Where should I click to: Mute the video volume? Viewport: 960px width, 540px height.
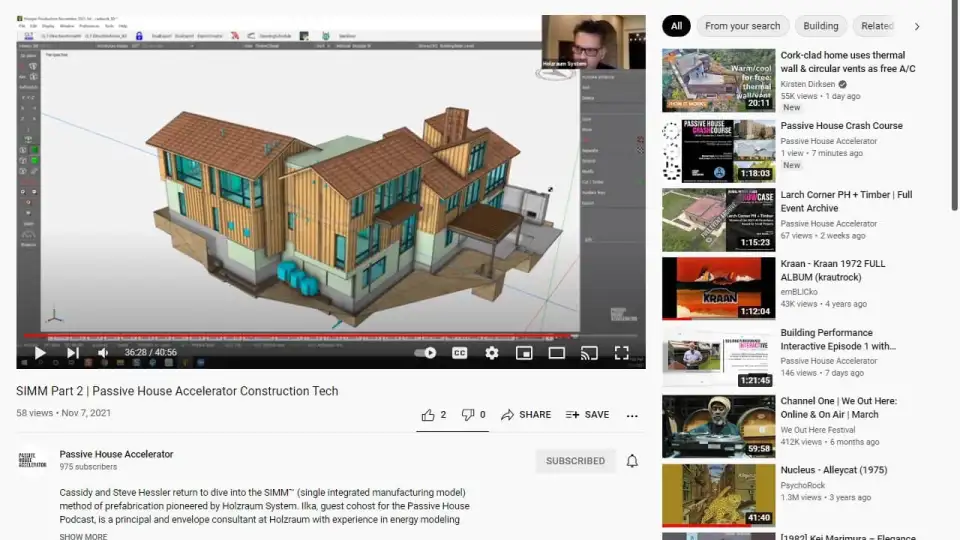point(103,353)
